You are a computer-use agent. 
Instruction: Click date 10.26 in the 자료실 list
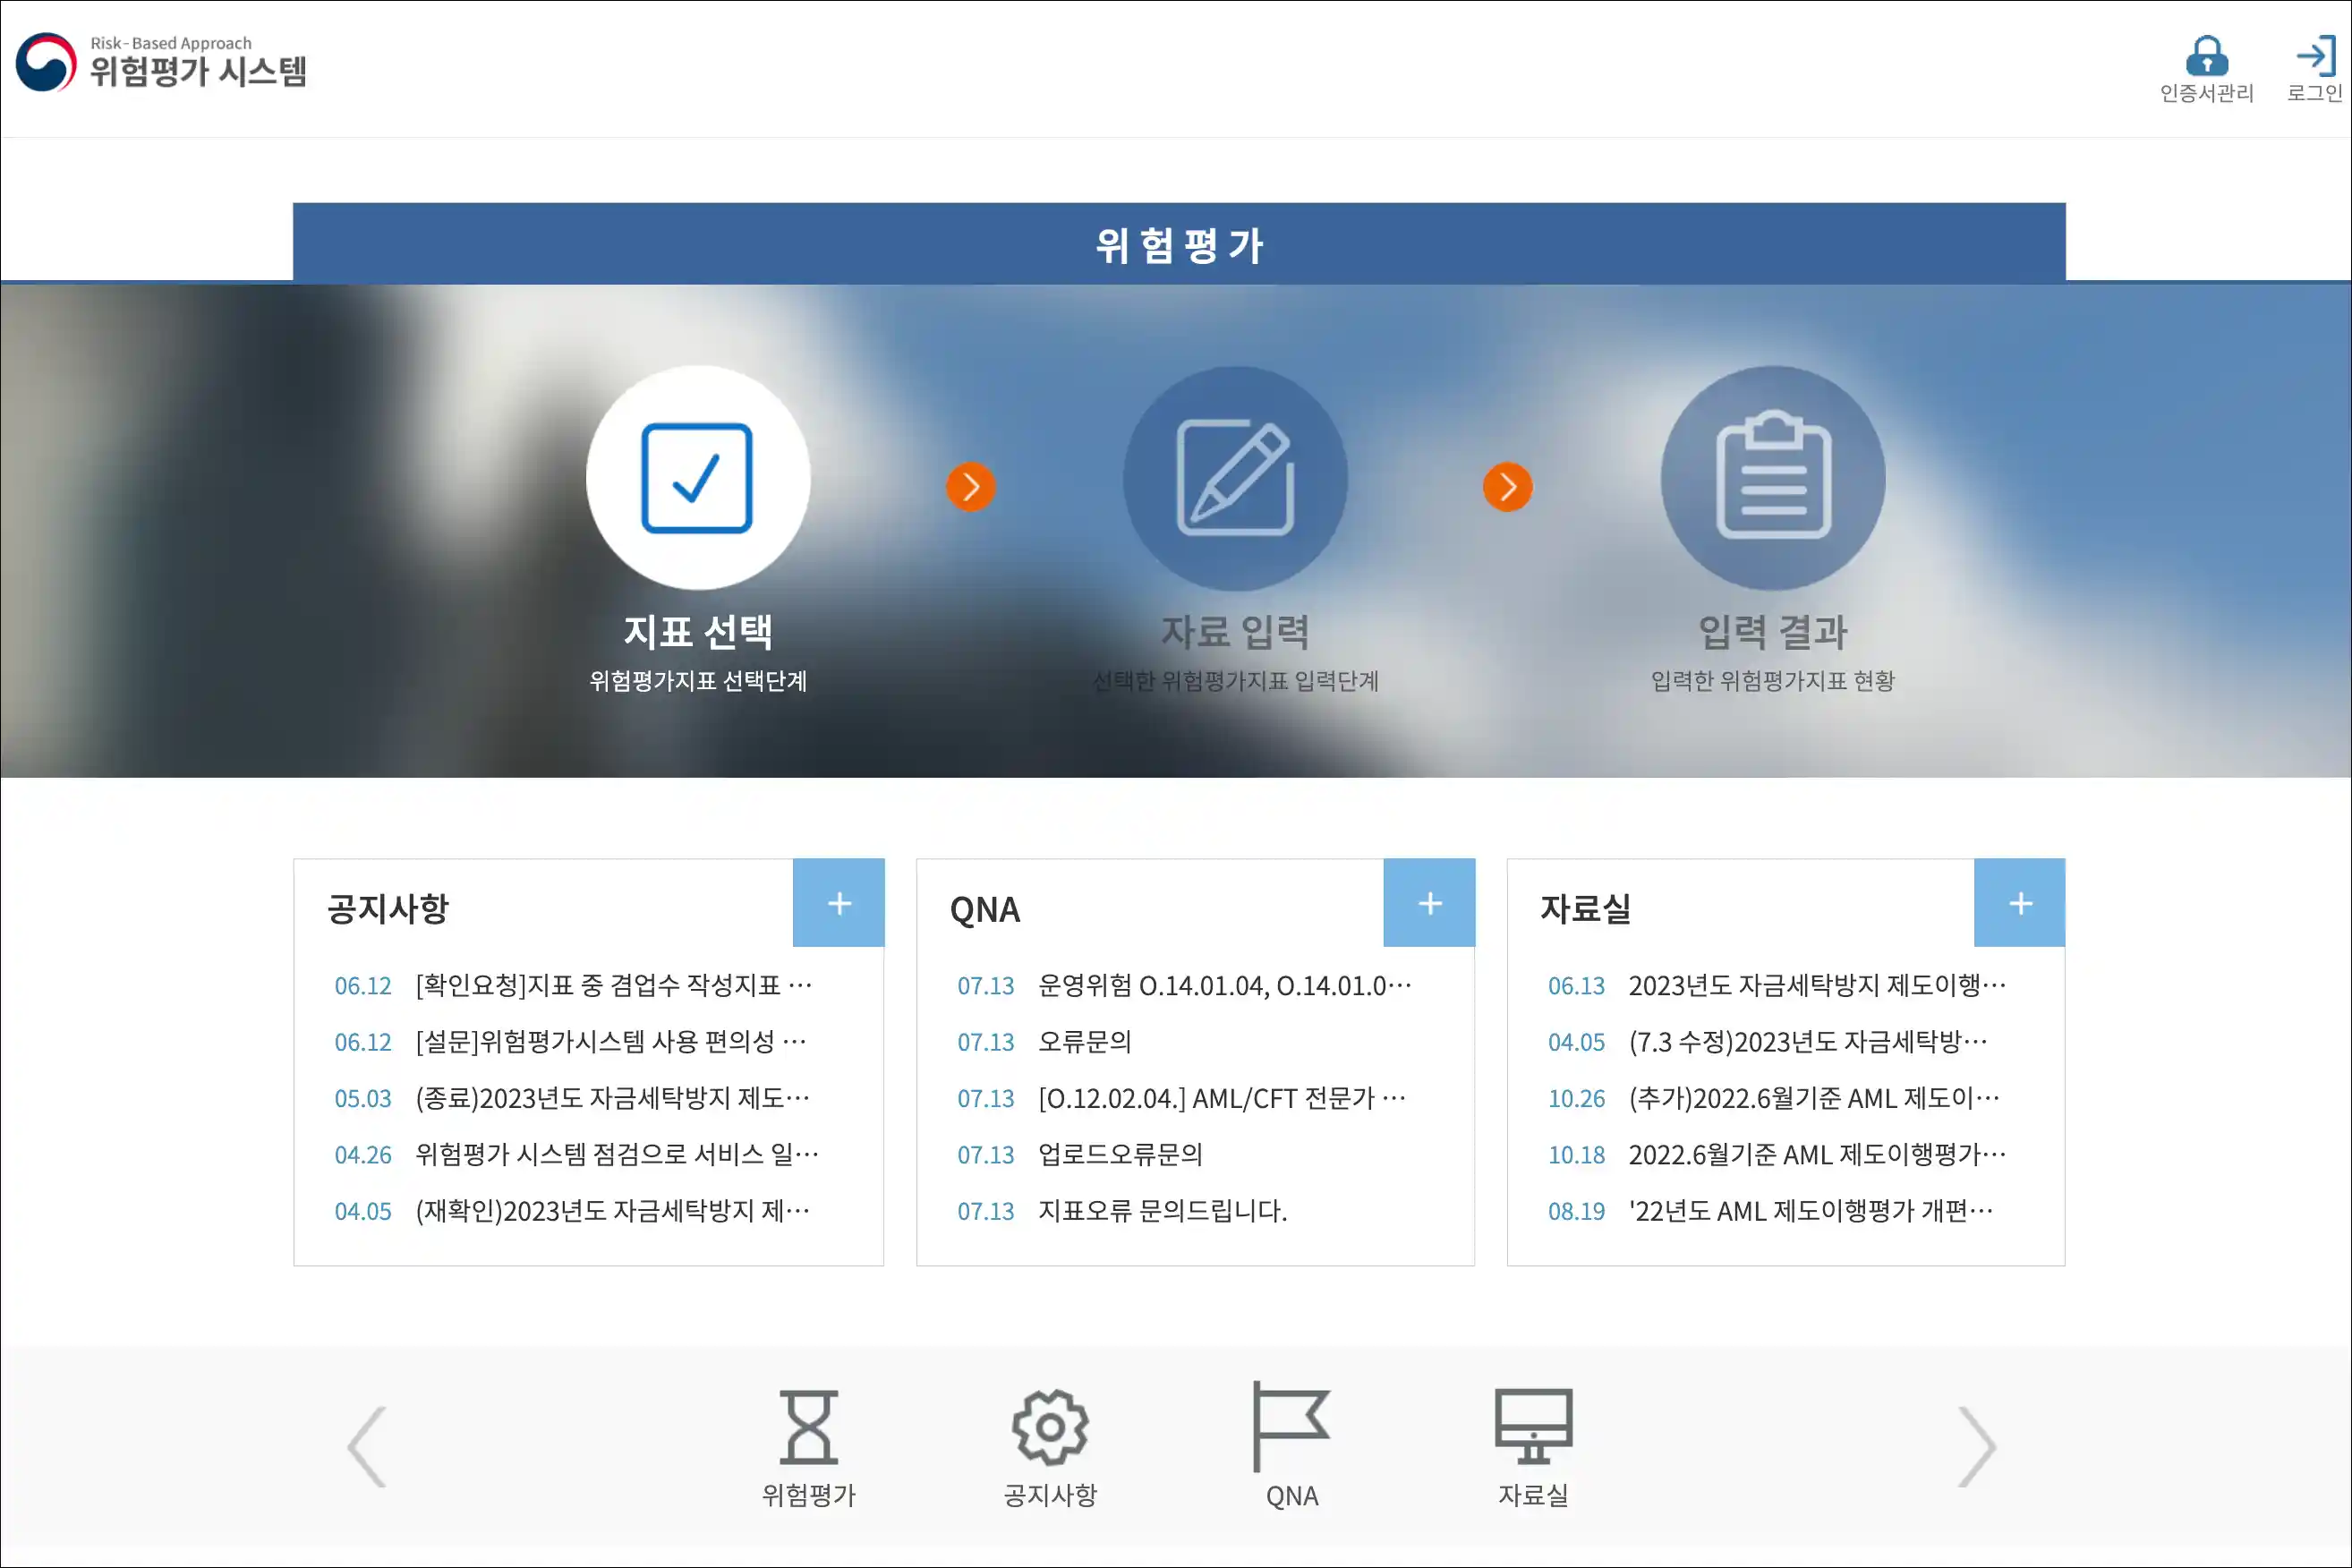1576,1098
